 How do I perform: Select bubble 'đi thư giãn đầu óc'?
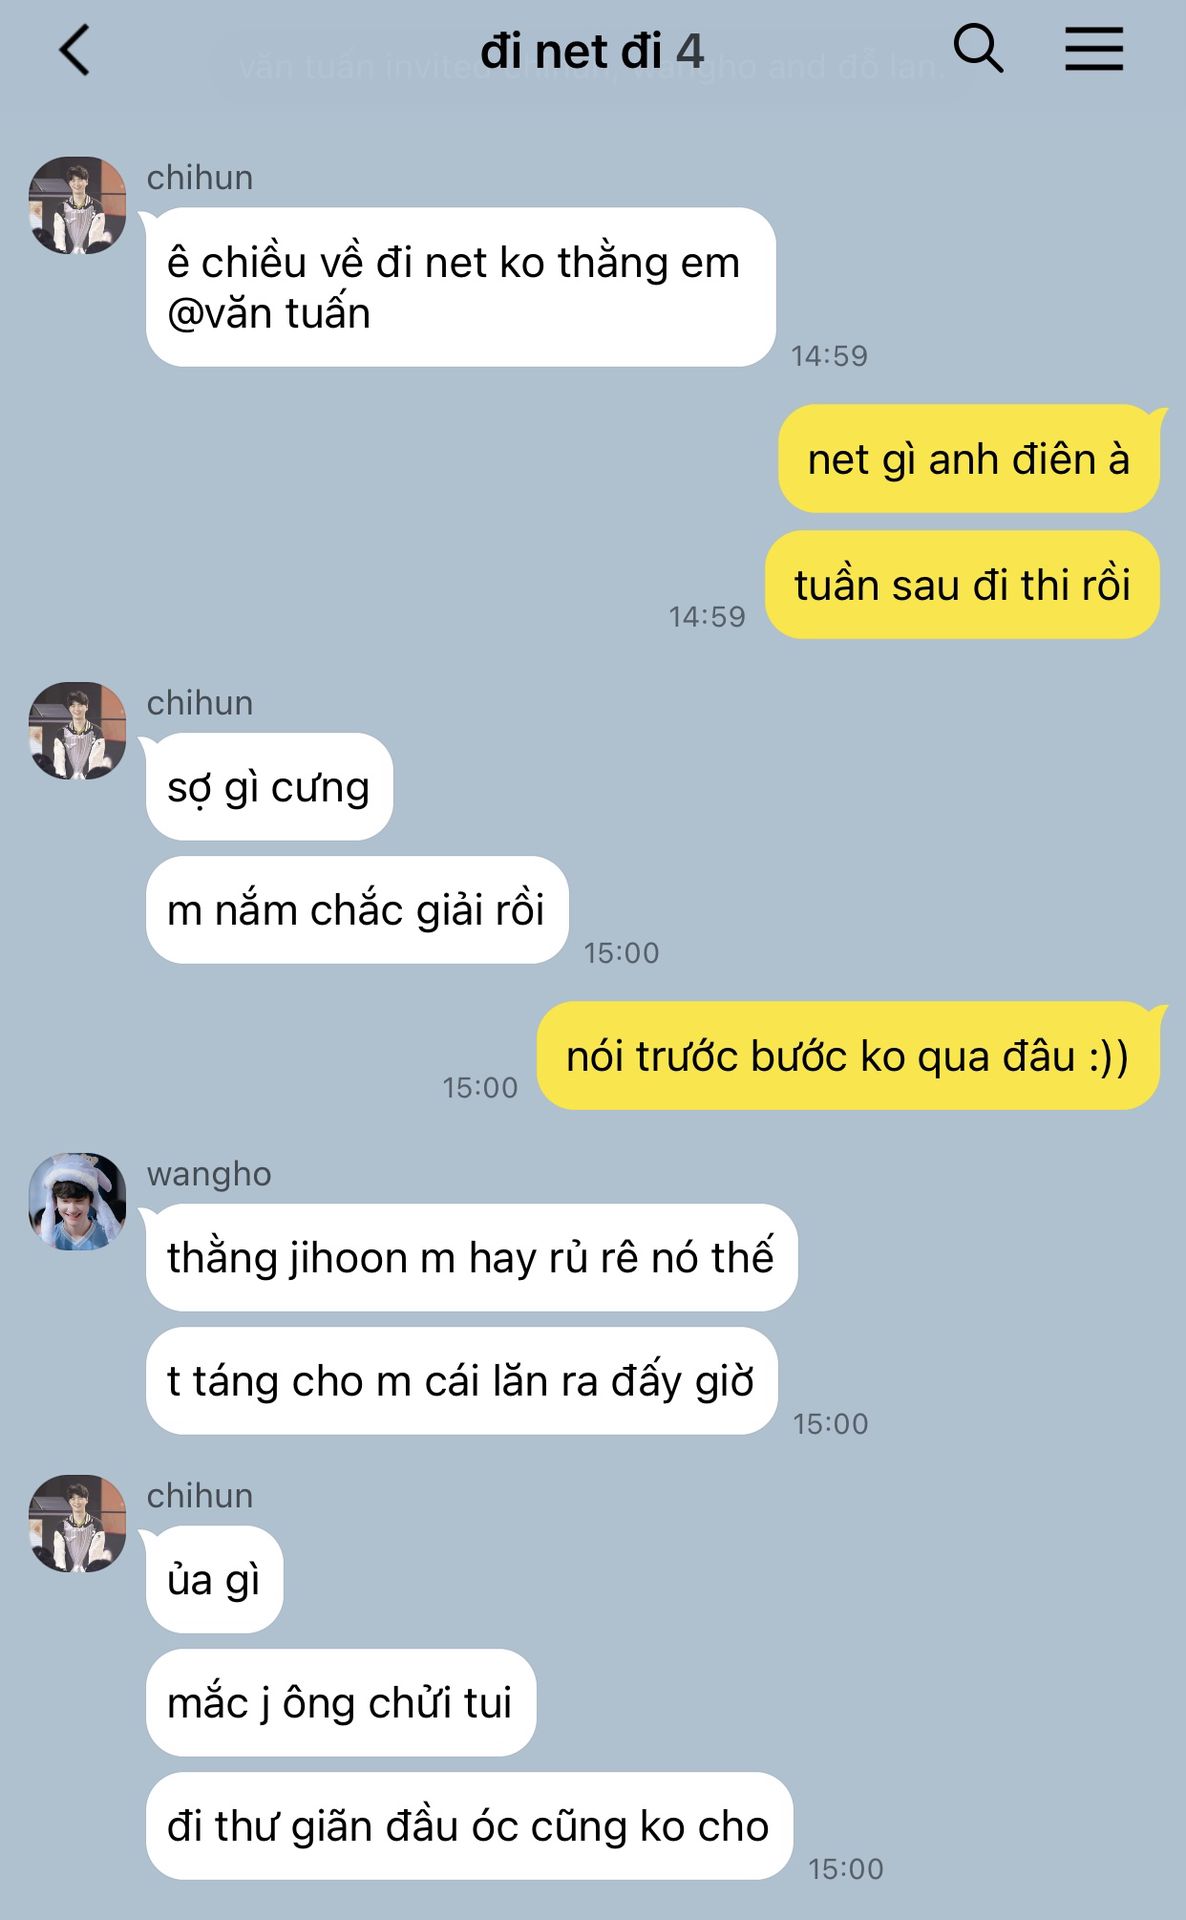(469, 1826)
